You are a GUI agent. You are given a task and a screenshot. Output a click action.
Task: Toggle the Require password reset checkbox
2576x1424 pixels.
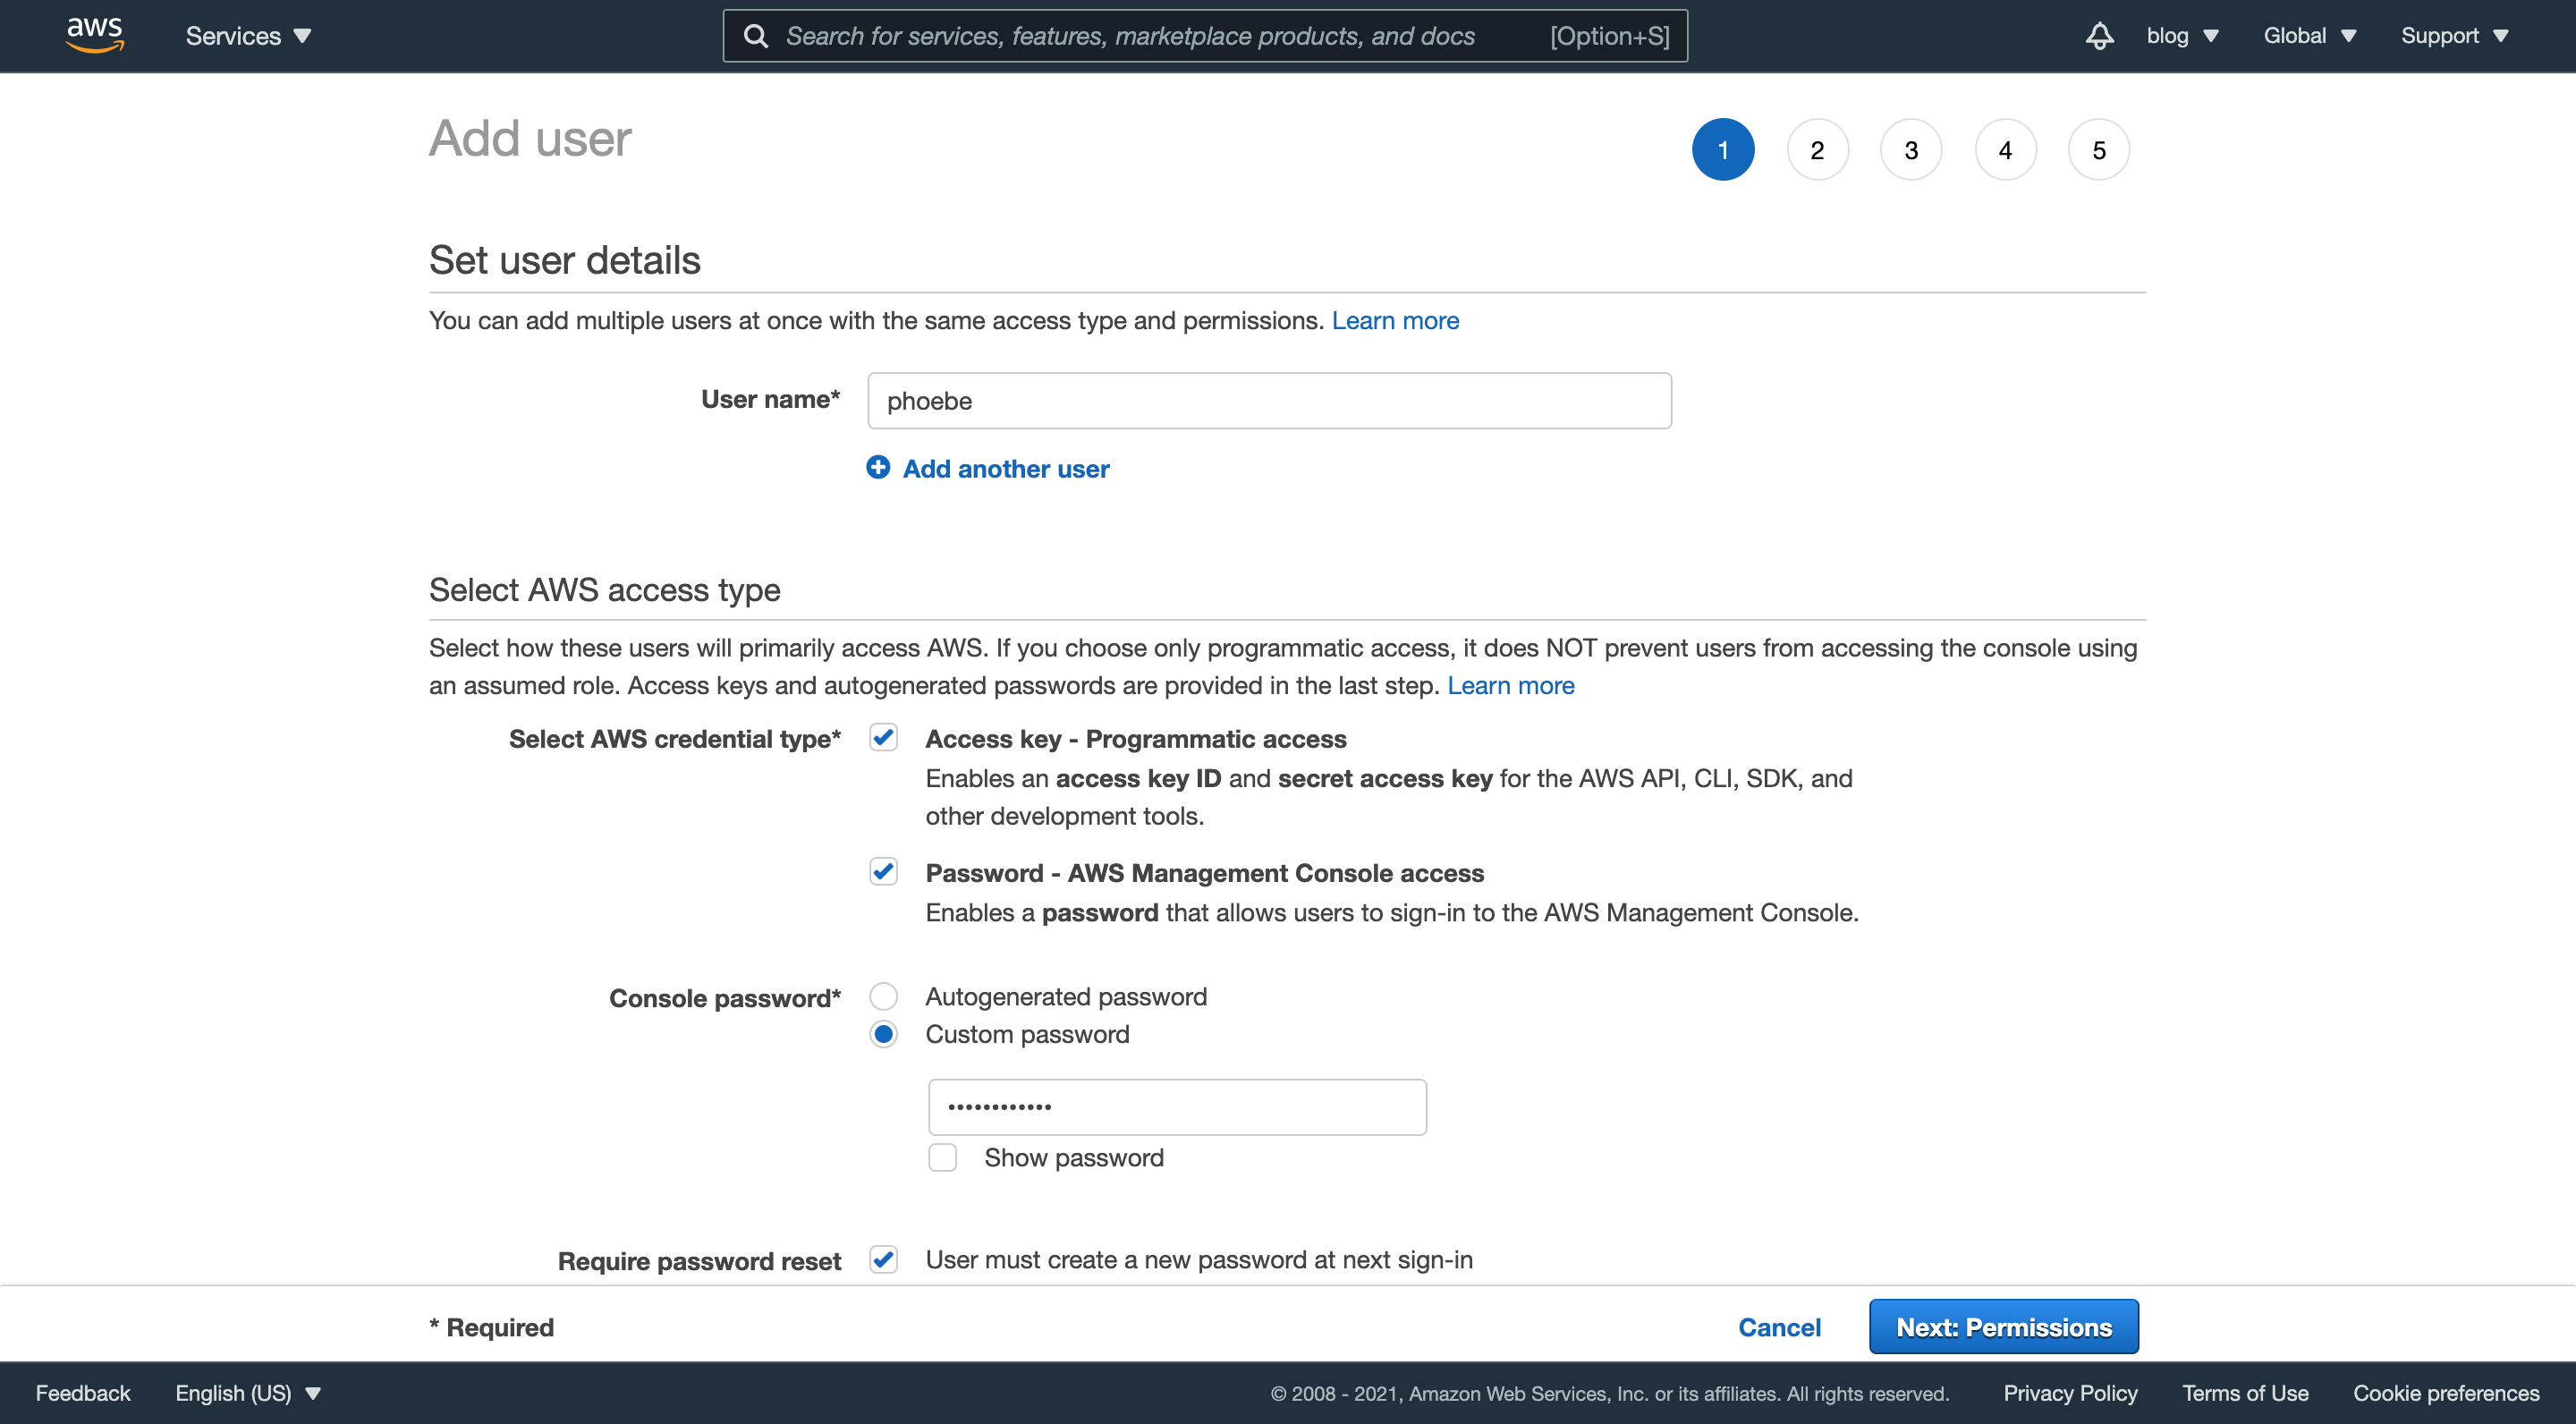click(883, 1259)
